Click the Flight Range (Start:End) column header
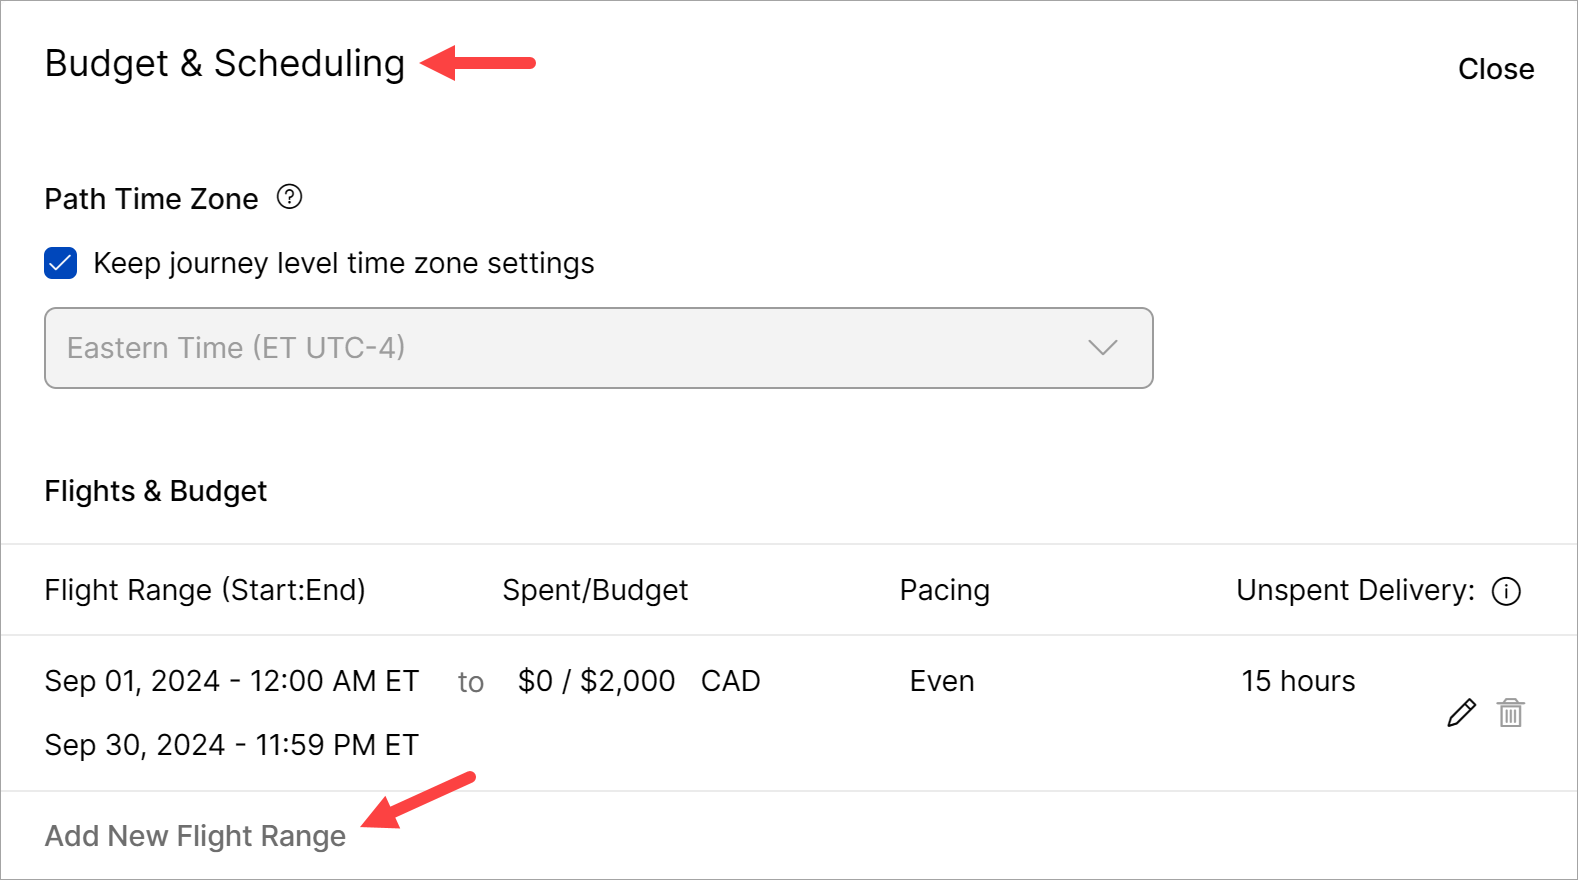 point(205,590)
